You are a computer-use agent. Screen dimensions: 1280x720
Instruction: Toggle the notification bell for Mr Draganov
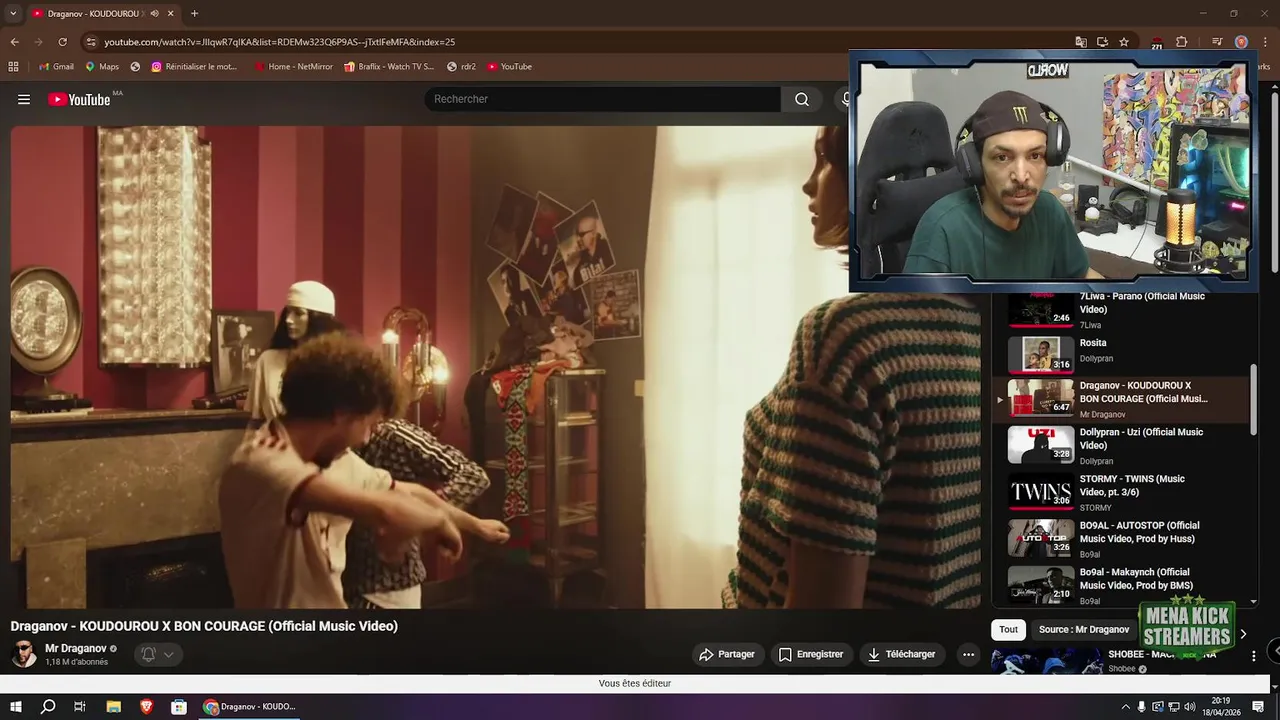click(x=148, y=655)
